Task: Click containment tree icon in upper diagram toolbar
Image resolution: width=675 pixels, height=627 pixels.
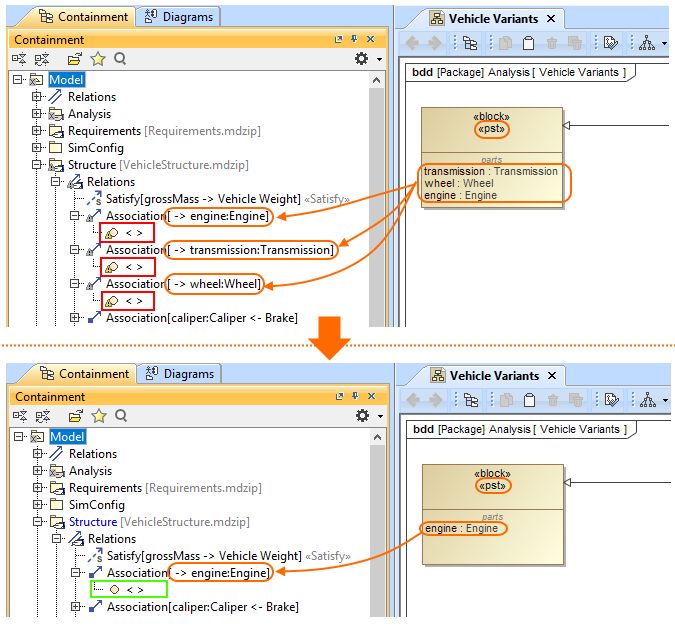Action: [470, 43]
